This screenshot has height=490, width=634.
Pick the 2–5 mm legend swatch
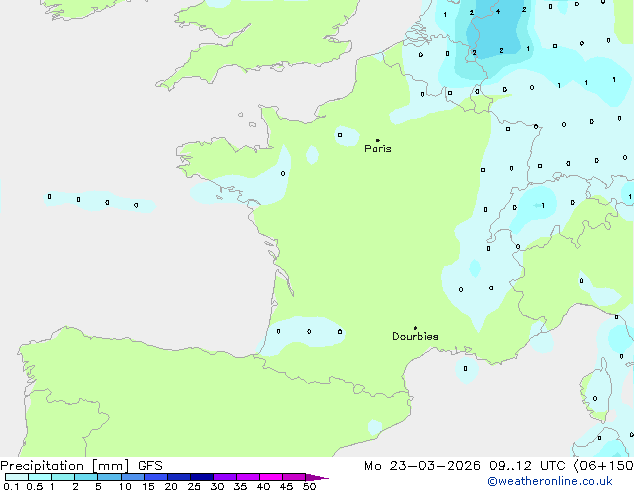click(x=86, y=477)
